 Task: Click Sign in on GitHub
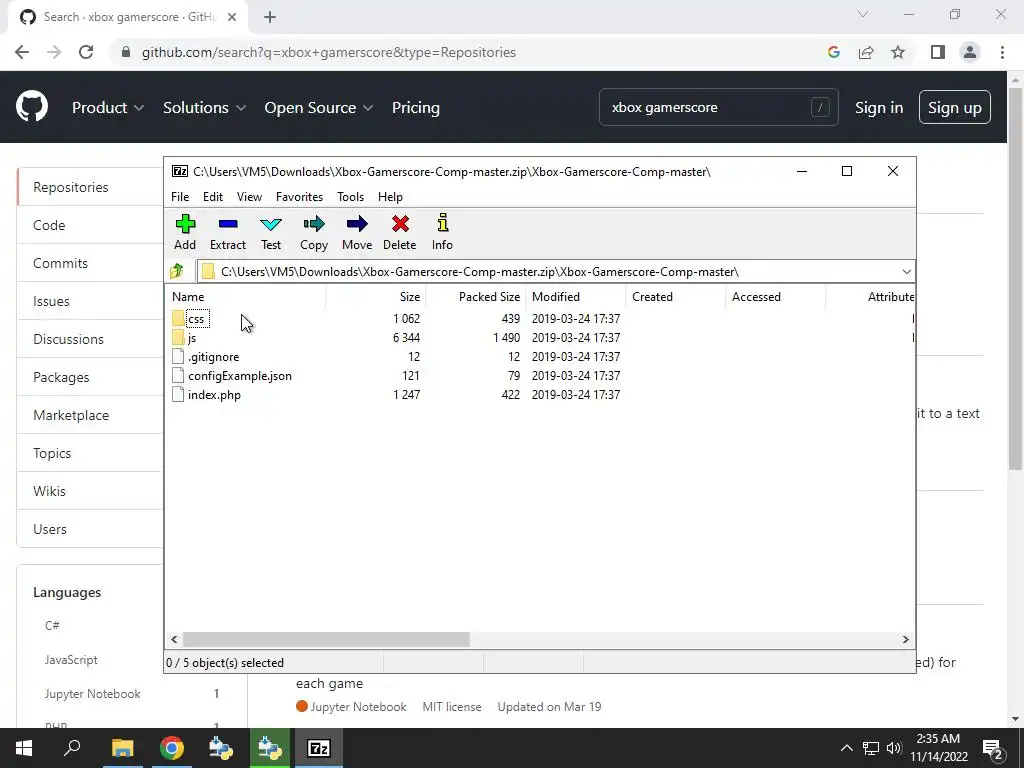879,108
